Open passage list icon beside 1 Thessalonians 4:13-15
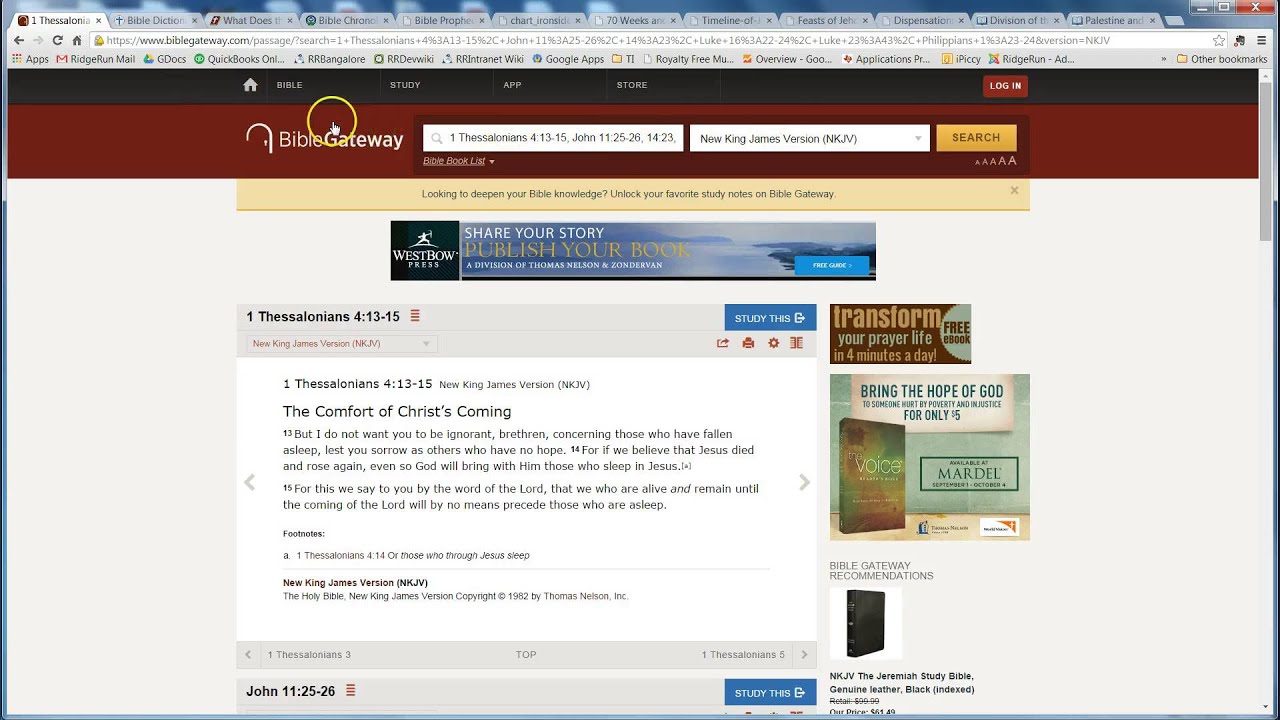This screenshot has height=720, width=1280. pyautogui.click(x=415, y=316)
